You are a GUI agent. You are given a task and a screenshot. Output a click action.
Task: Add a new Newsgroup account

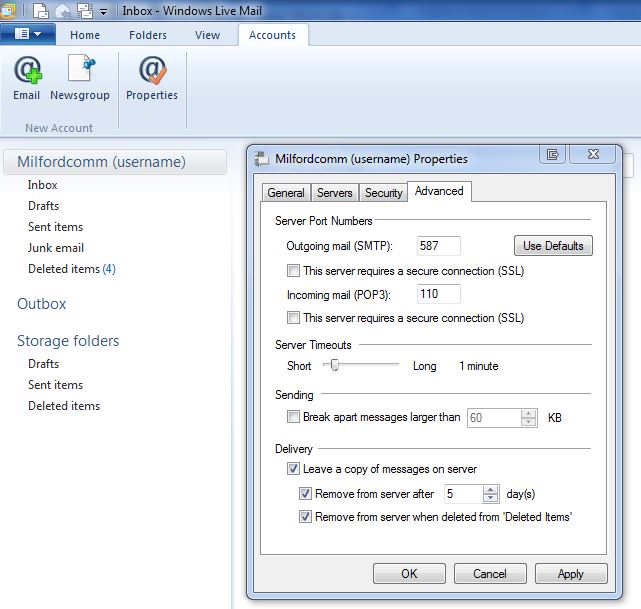(x=80, y=78)
